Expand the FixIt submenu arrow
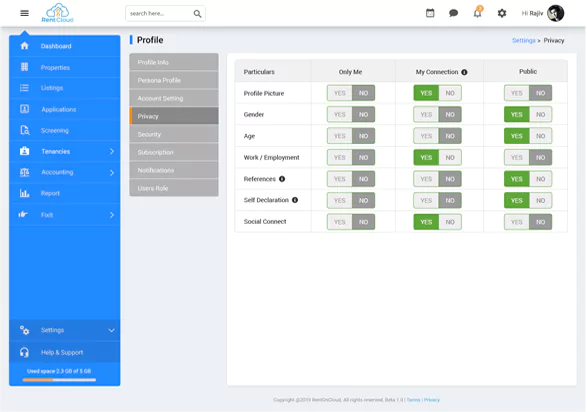Image resolution: width=587 pixels, height=412 pixels. (x=112, y=215)
